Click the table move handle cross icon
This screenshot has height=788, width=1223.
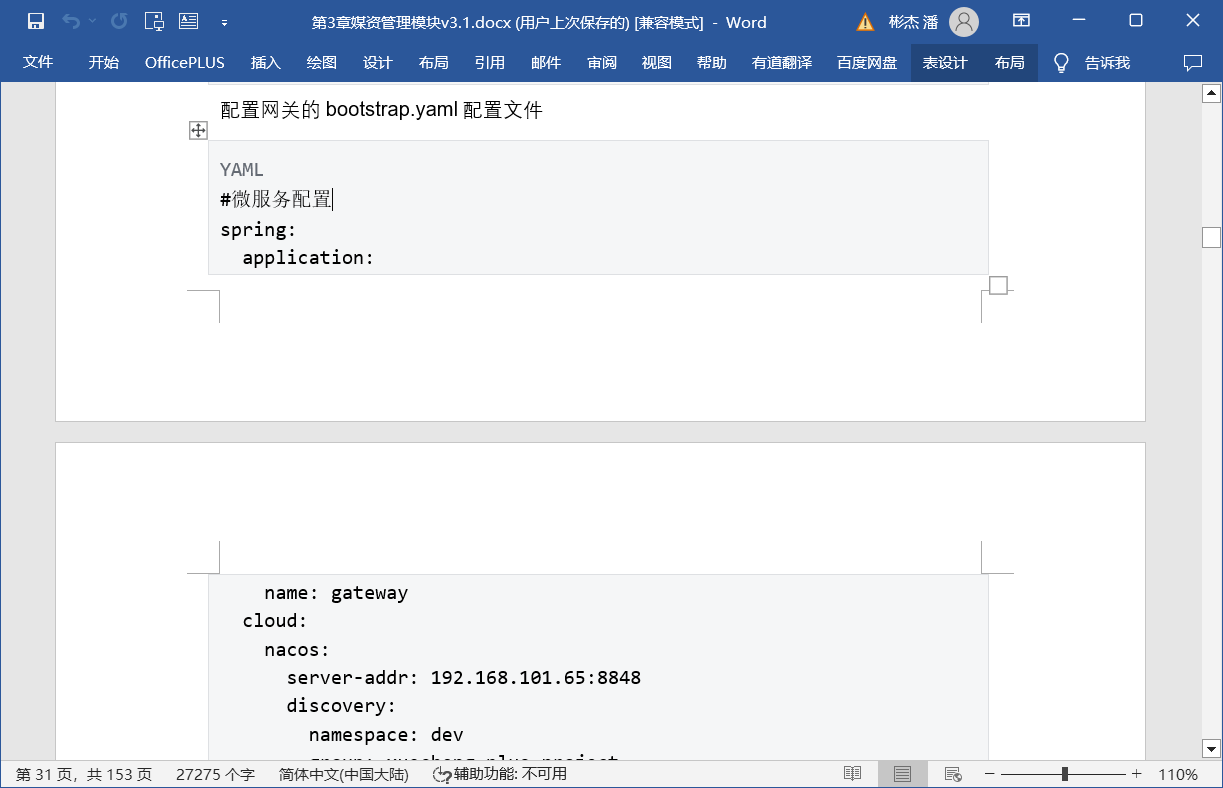coord(198,130)
